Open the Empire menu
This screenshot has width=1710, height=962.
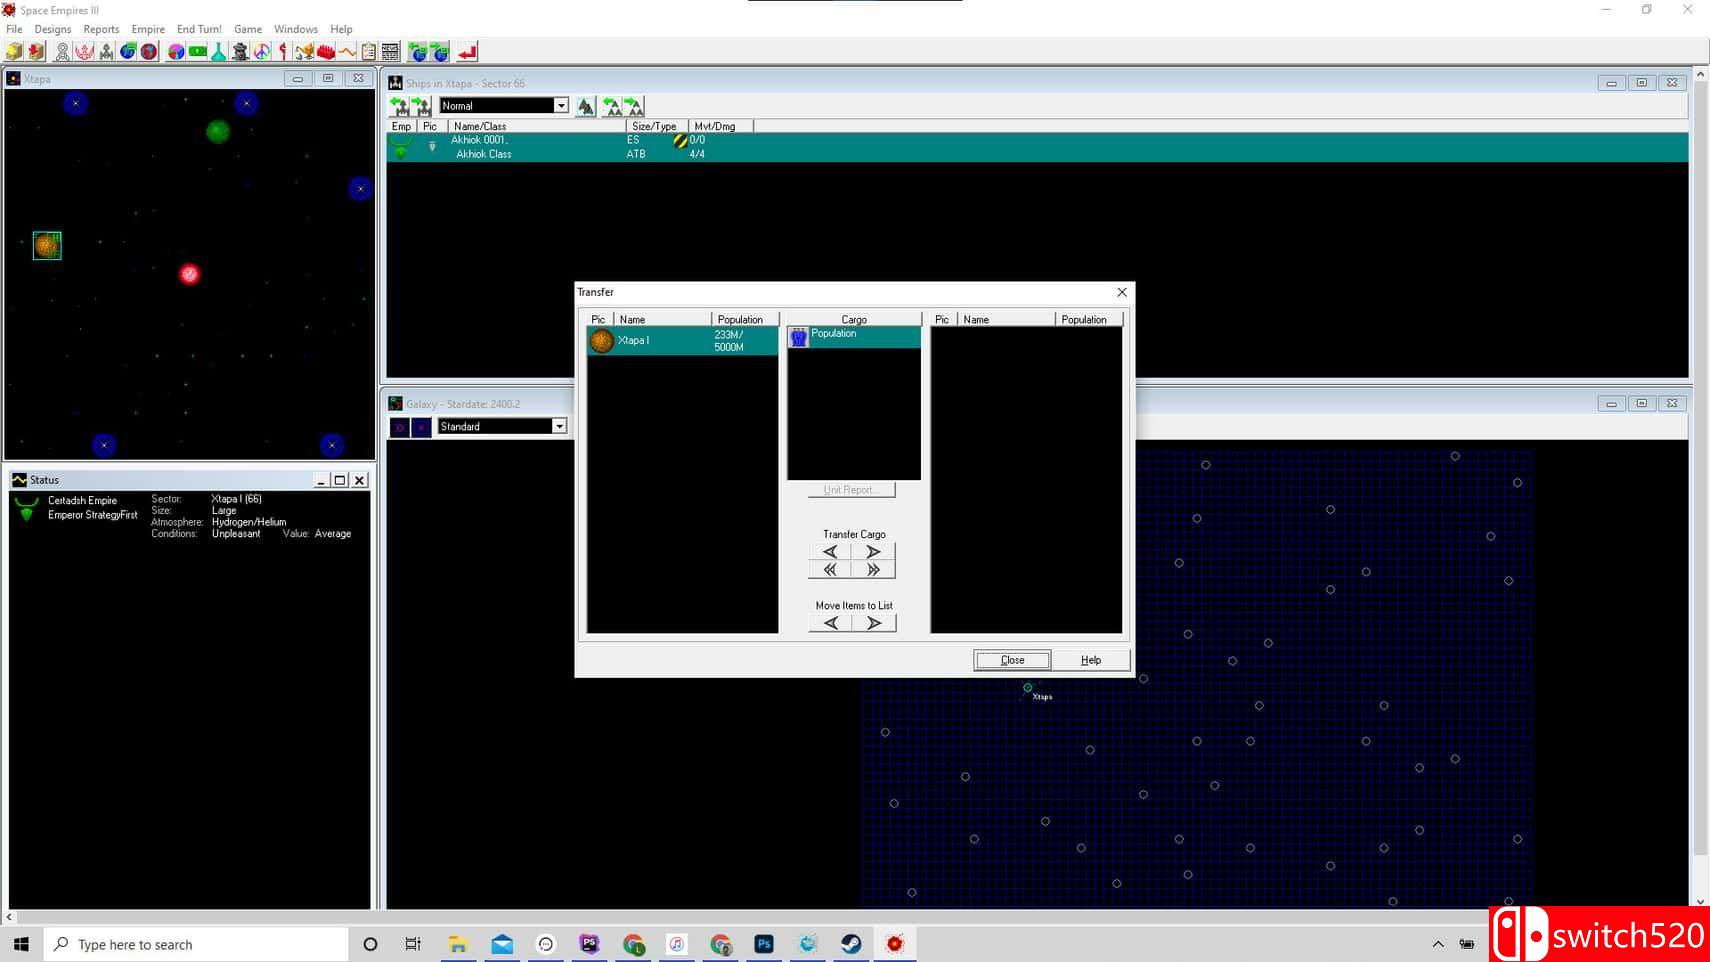click(148, 29)
